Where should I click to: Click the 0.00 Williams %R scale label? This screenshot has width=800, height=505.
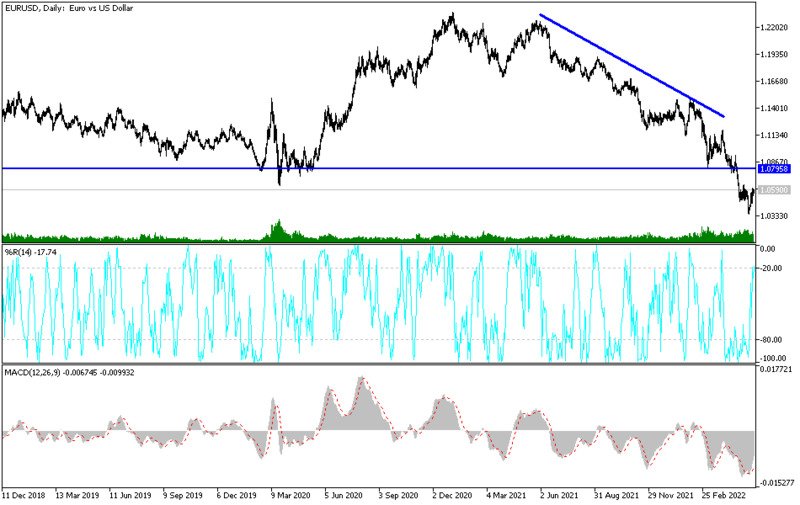click(768, 249)
